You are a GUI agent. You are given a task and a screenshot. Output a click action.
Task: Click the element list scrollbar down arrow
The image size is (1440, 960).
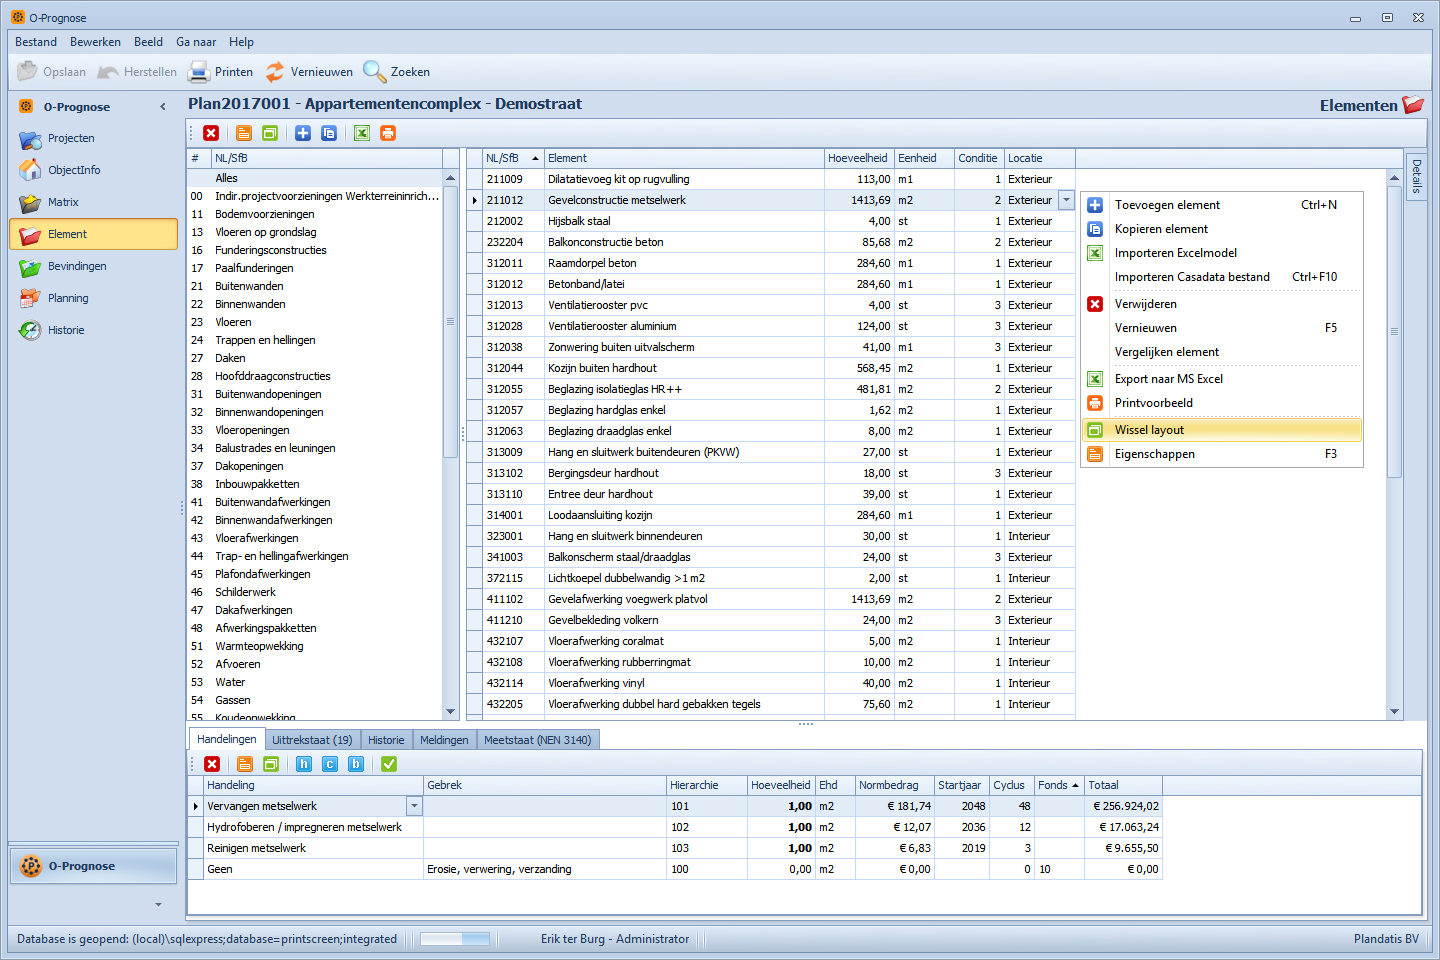1394,712
